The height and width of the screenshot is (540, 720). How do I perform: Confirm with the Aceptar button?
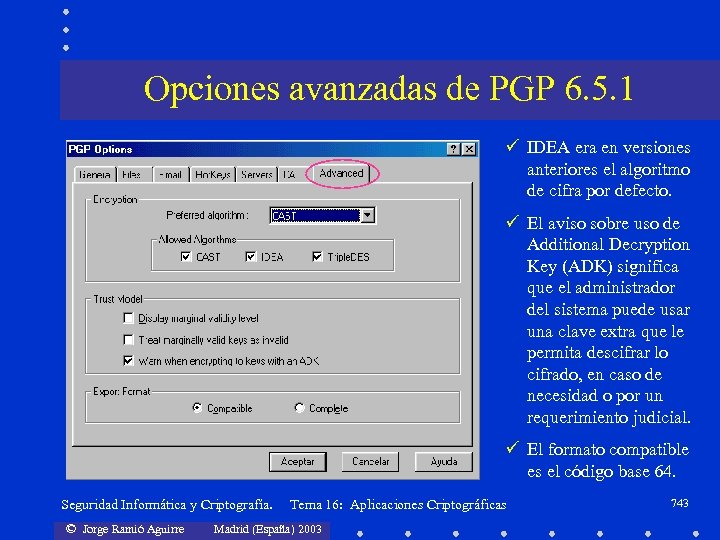point(298,461)
